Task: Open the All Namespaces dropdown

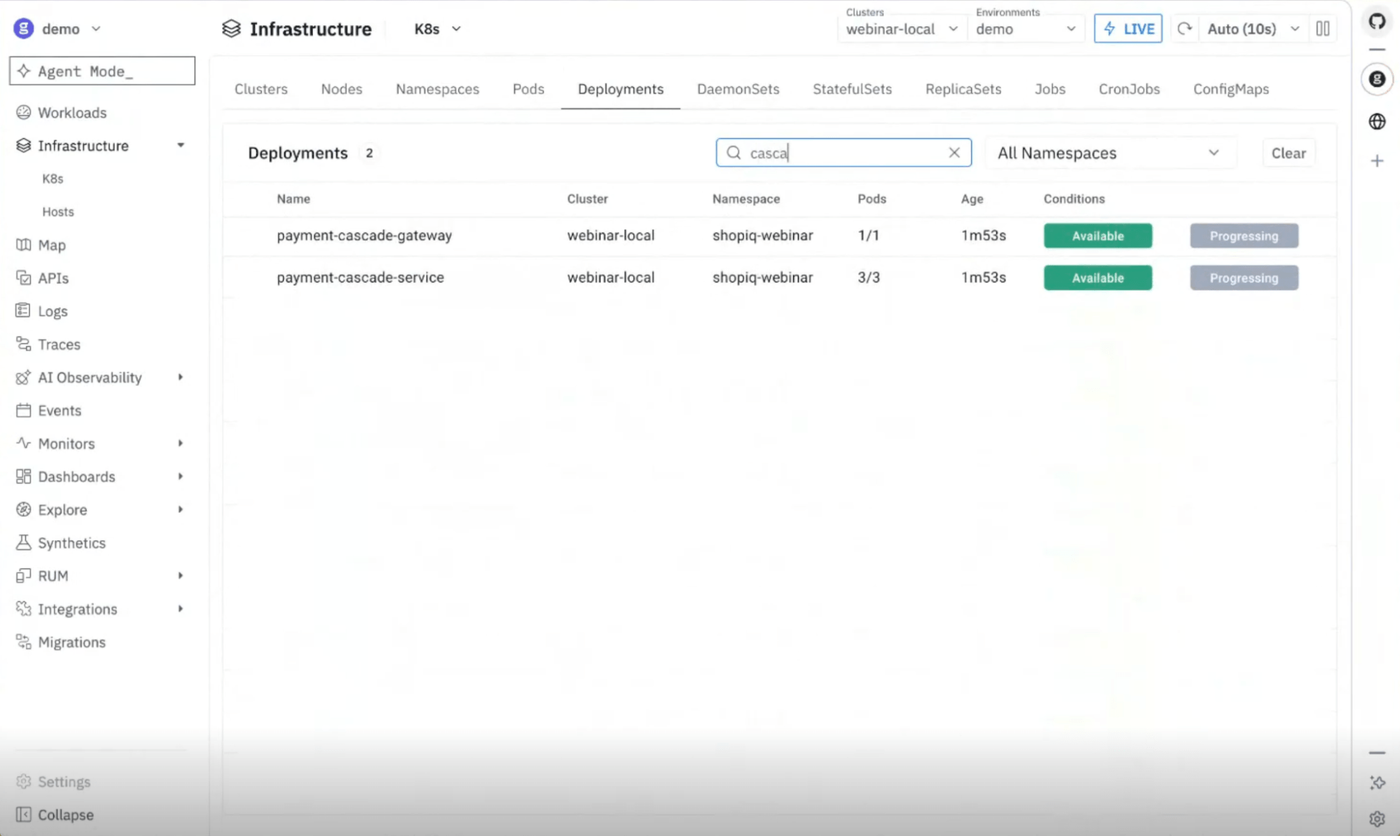Action: click(x=1110, y=153)
